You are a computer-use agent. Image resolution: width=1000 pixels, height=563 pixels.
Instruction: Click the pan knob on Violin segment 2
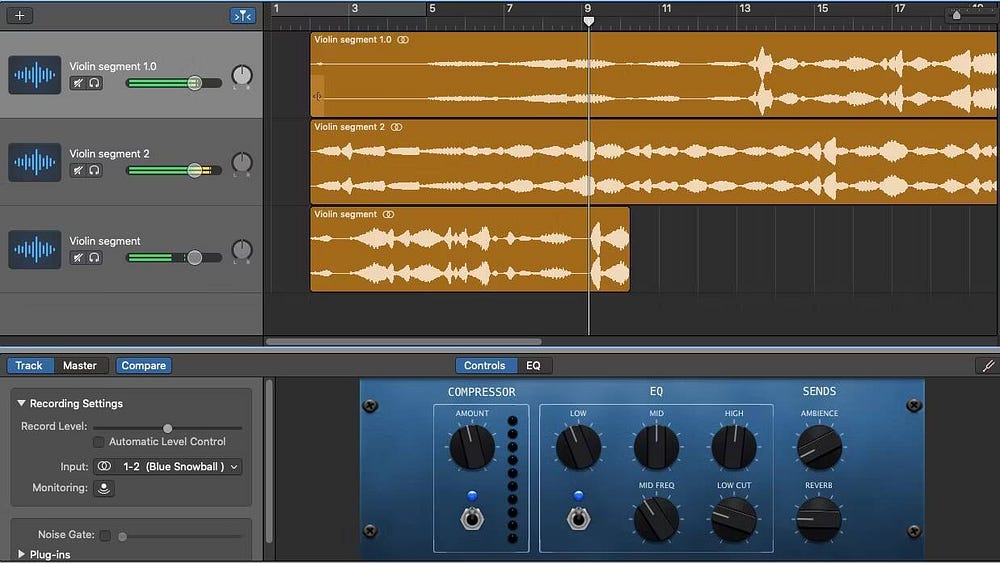pyautogui.click(x=242, y=163)
